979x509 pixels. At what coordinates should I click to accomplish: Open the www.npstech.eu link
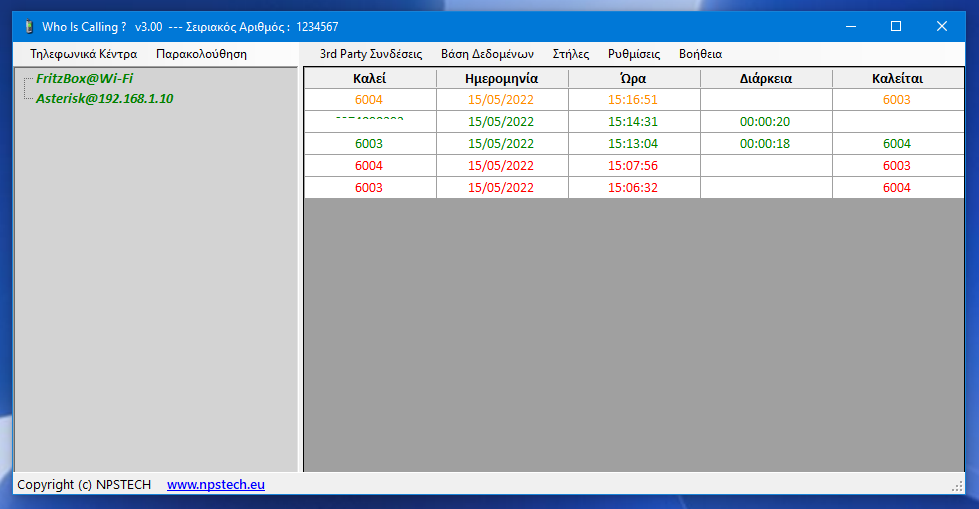(x=216, y=485)
